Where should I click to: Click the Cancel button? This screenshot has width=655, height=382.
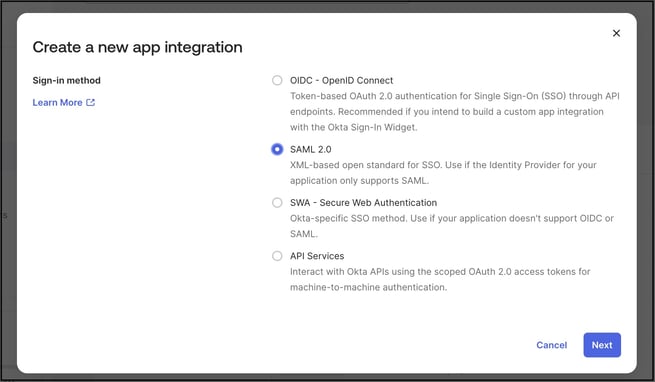tap(551, 345)
